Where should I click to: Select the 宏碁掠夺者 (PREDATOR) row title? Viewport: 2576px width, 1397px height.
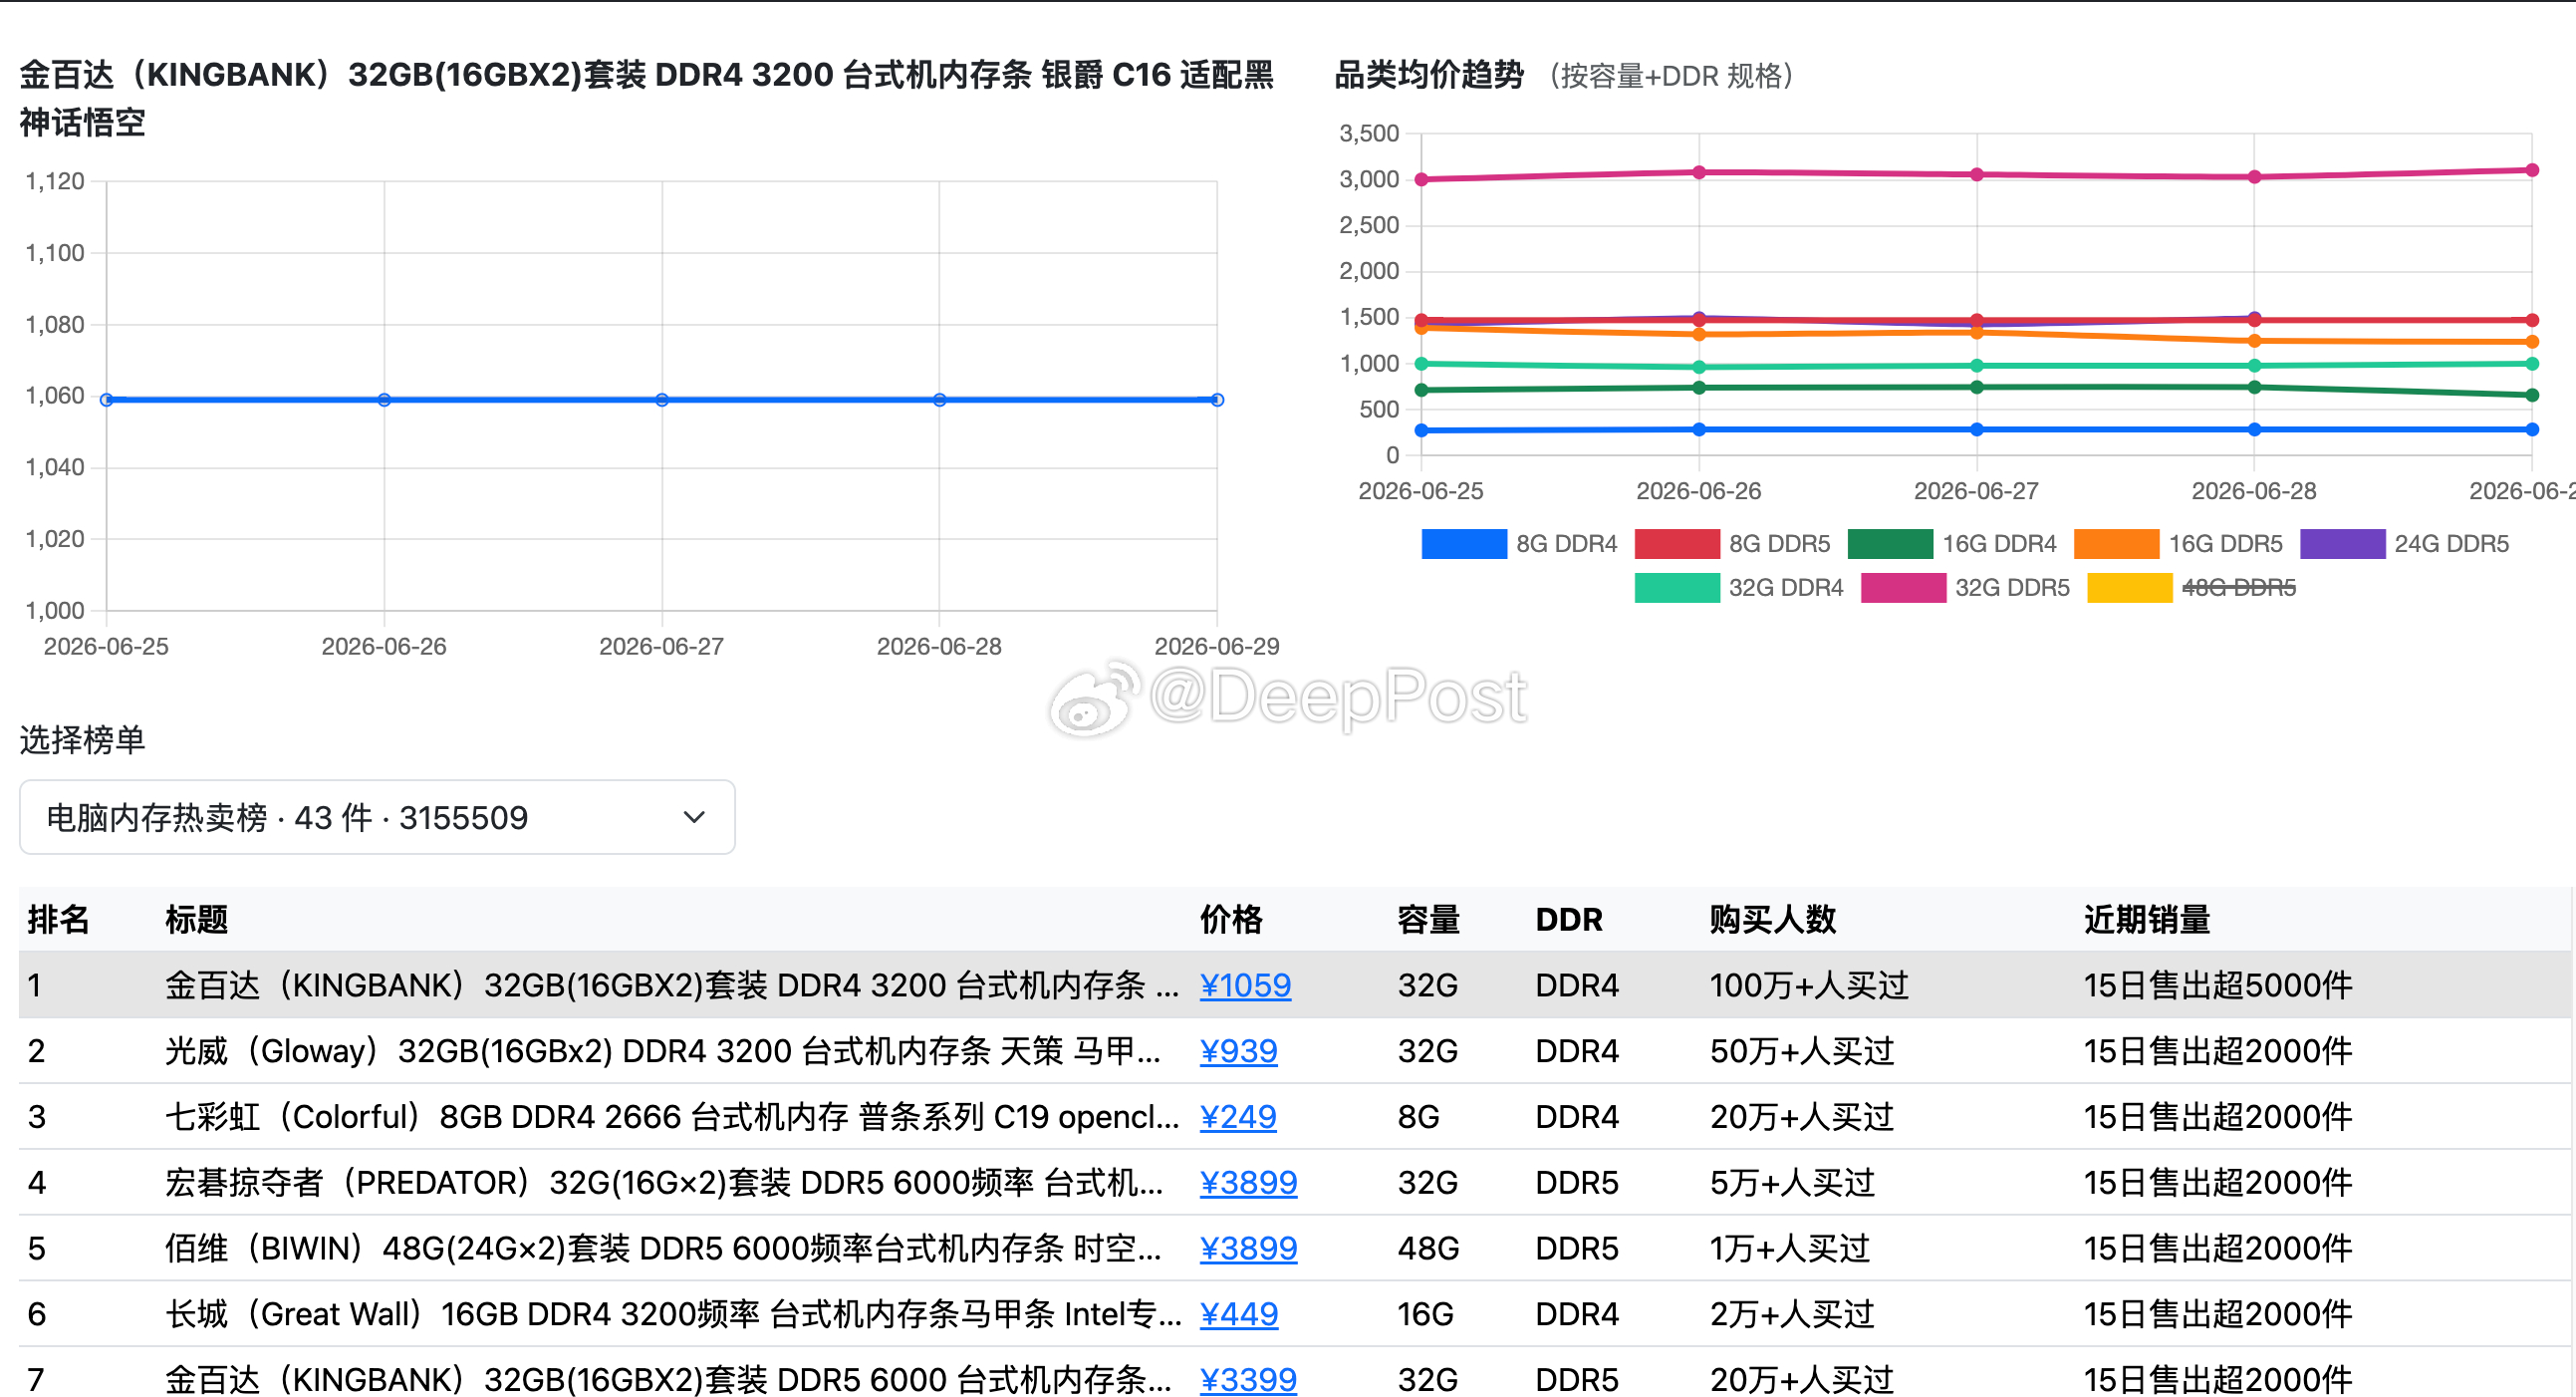point(664,1182)
